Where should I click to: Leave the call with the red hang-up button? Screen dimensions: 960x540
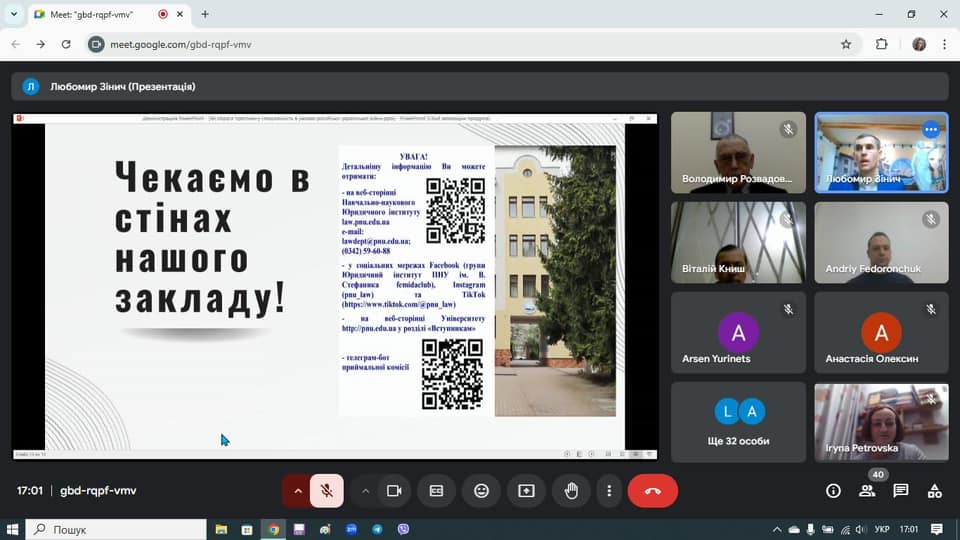coord(653,491)
